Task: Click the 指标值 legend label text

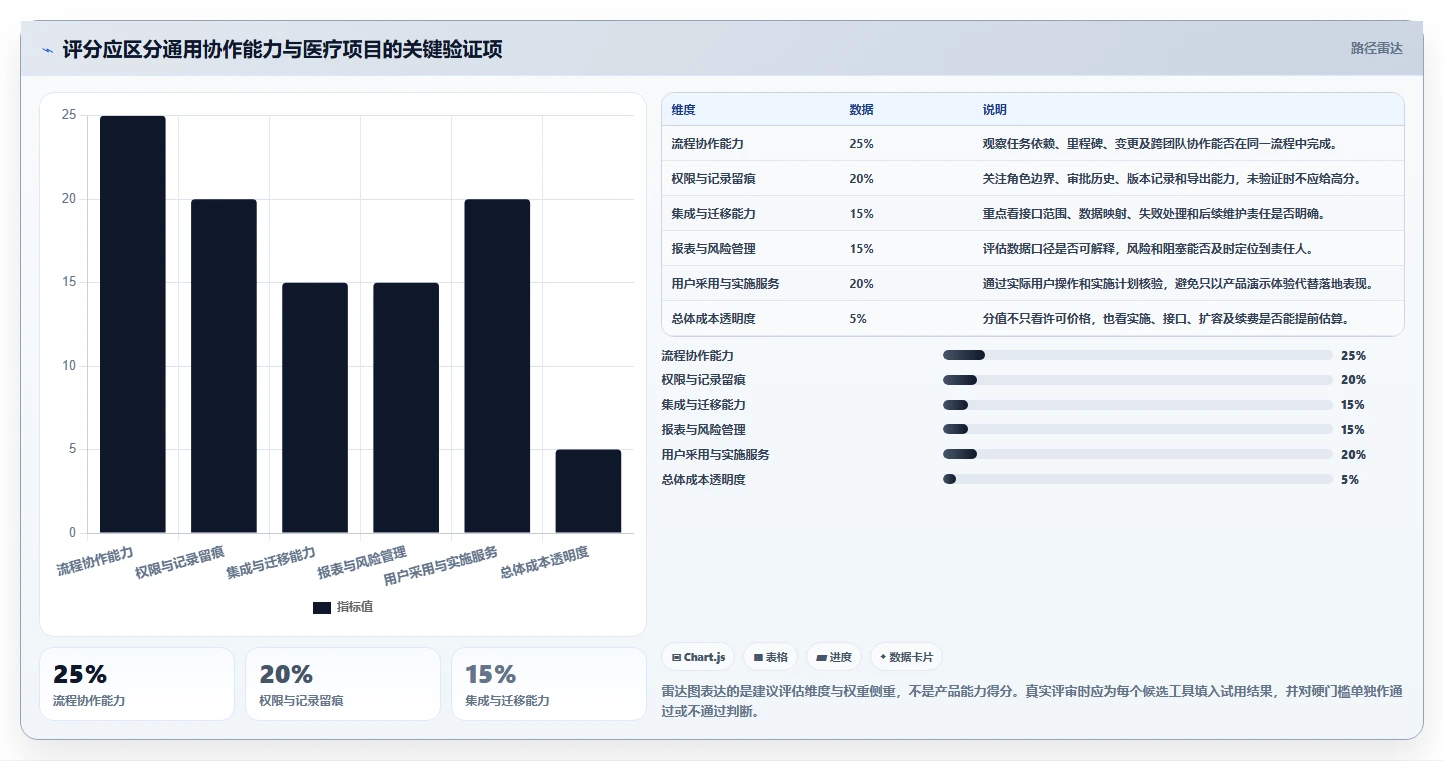Action: (x=355, y=607)
